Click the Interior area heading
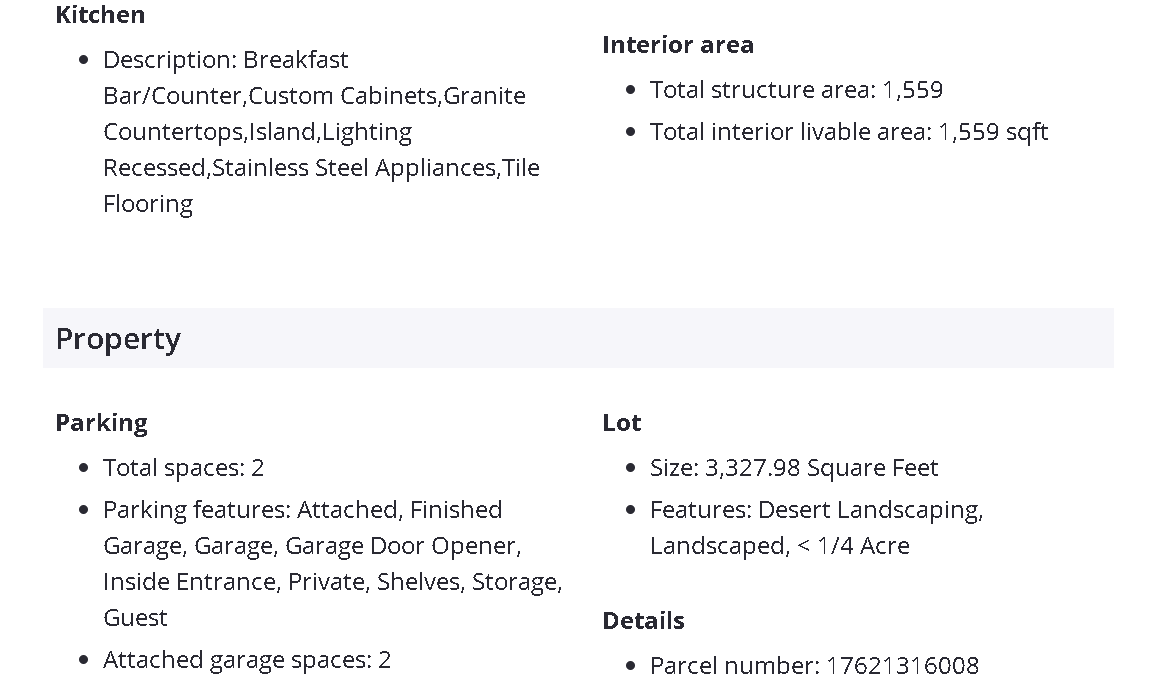 (677, 45)
